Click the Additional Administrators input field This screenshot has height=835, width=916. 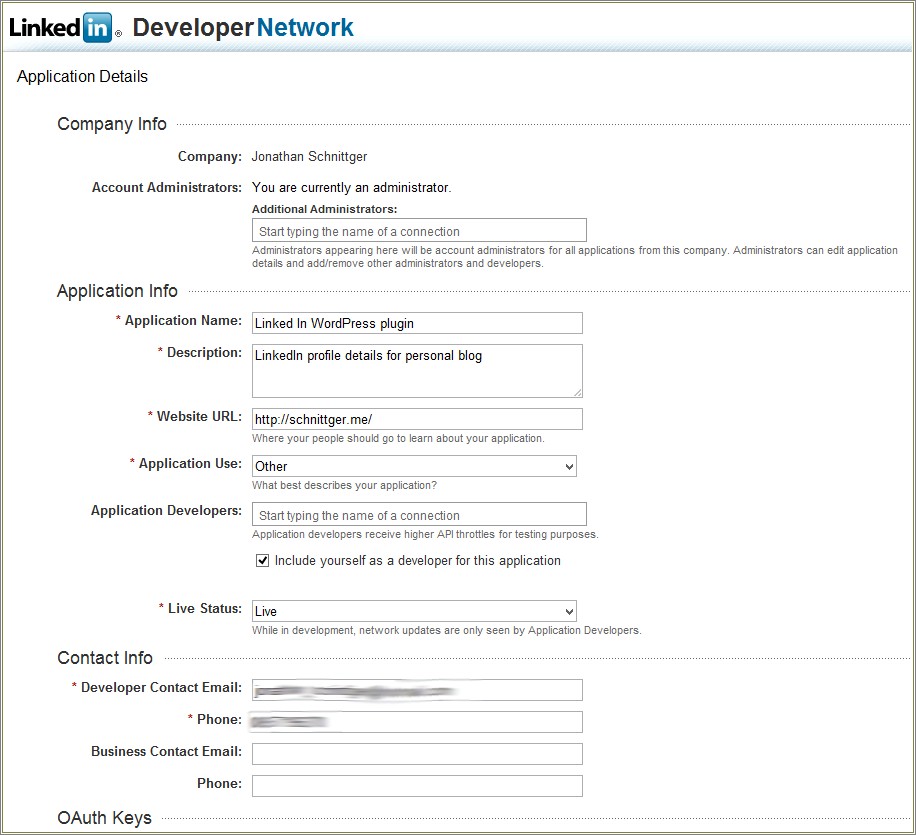pyautogui.click(x=419, y=230)
